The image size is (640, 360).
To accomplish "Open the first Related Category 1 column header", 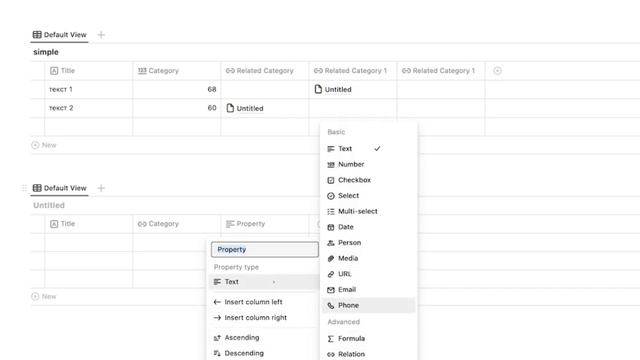I will click(x=353, y=71).
